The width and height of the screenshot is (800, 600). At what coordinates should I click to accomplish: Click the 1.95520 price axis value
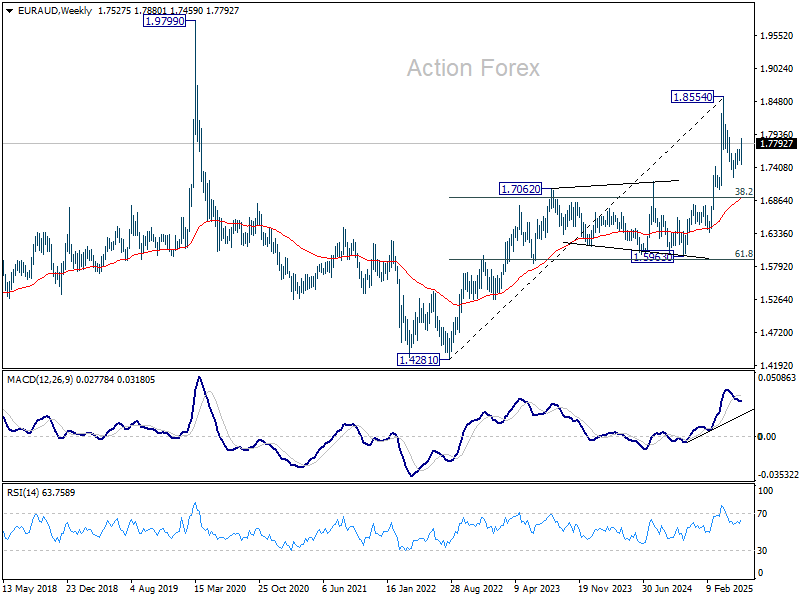[777, 36]
